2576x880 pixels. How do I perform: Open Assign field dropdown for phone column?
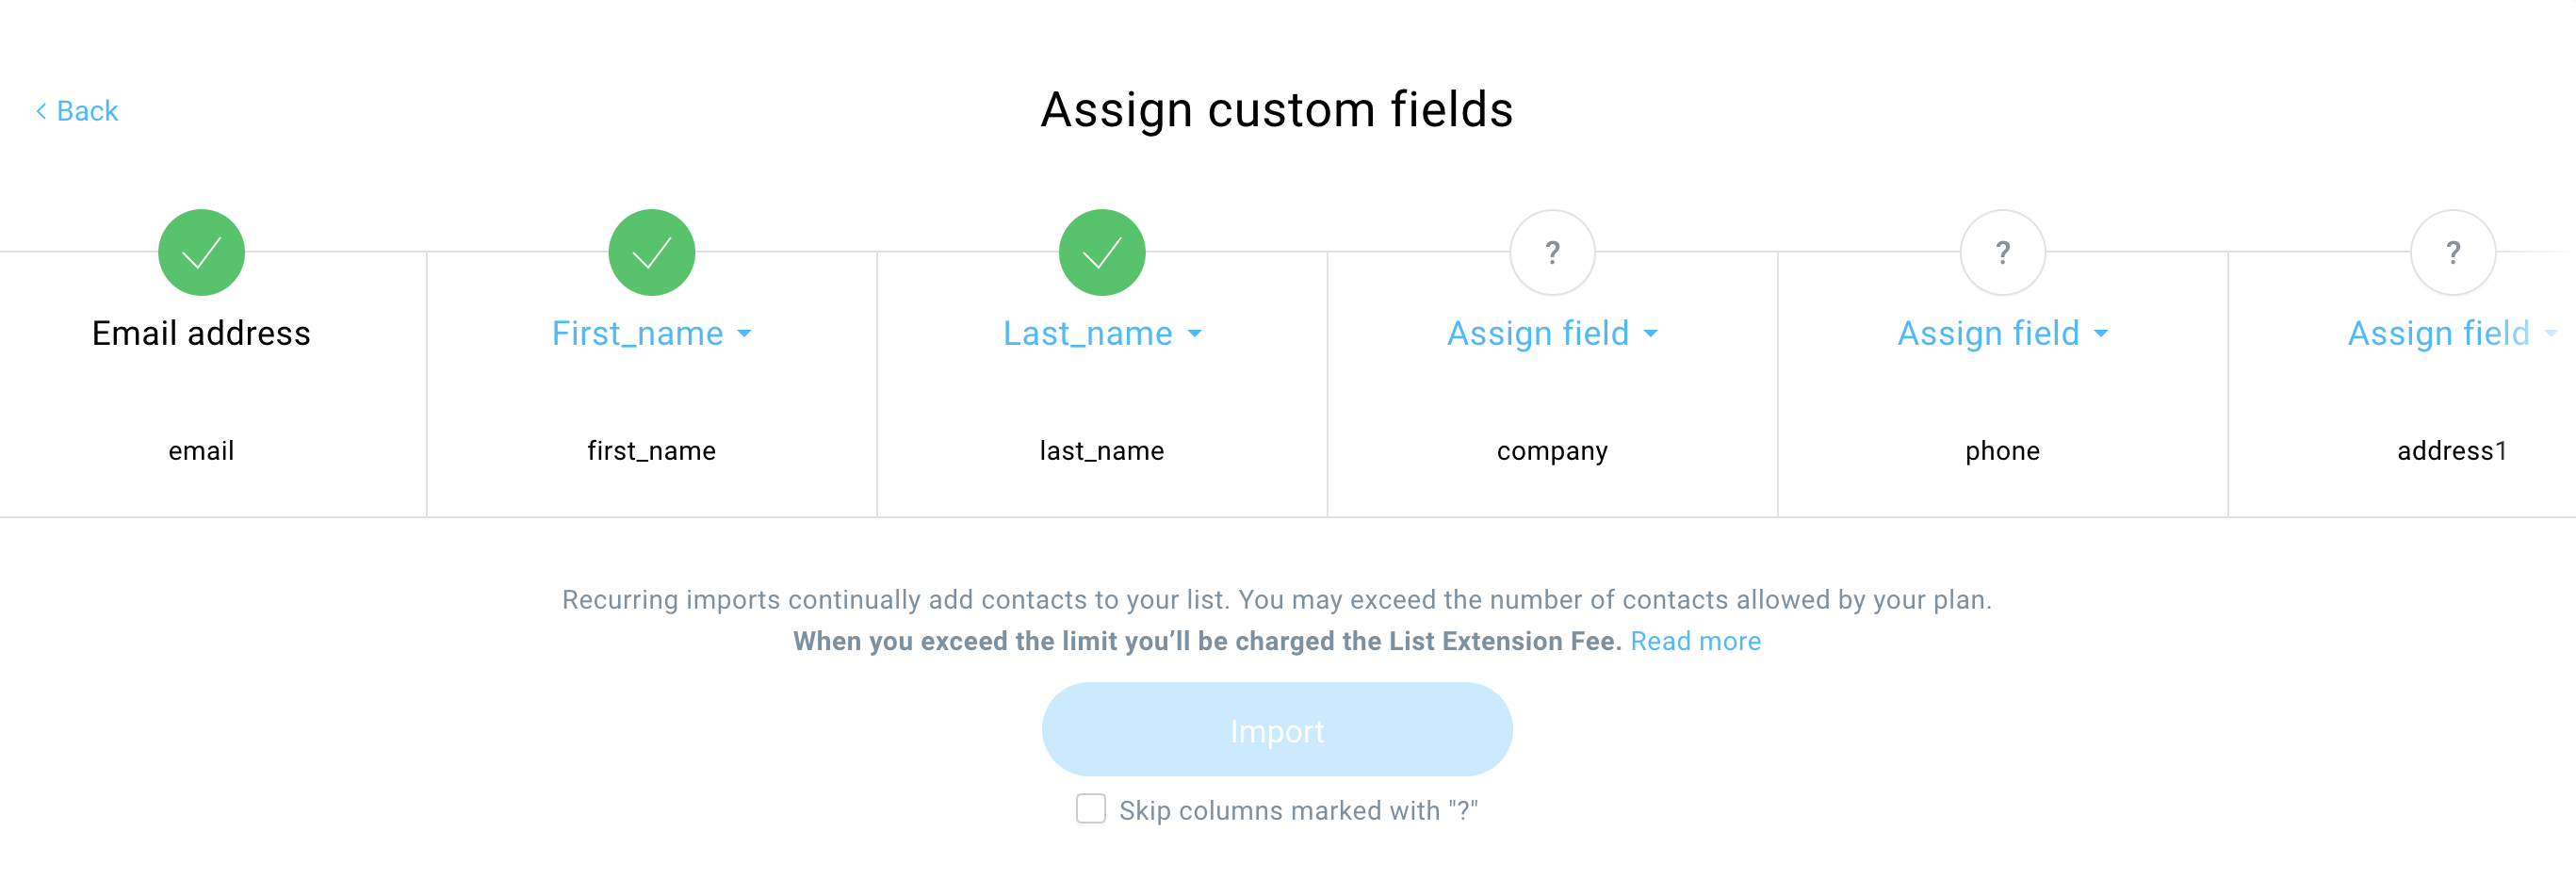[x=2002, y=333]
